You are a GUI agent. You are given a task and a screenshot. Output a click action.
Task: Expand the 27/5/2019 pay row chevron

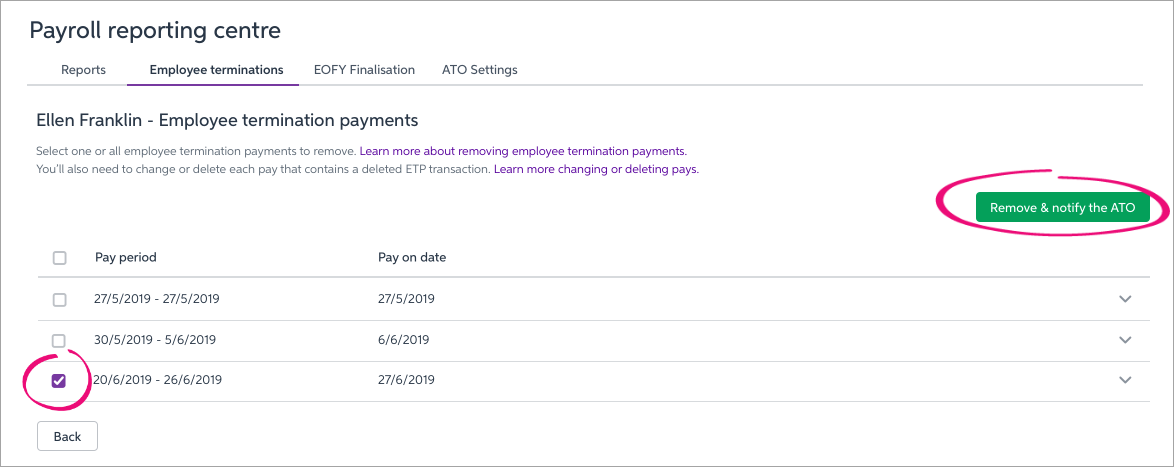(x=1125, y=299)
